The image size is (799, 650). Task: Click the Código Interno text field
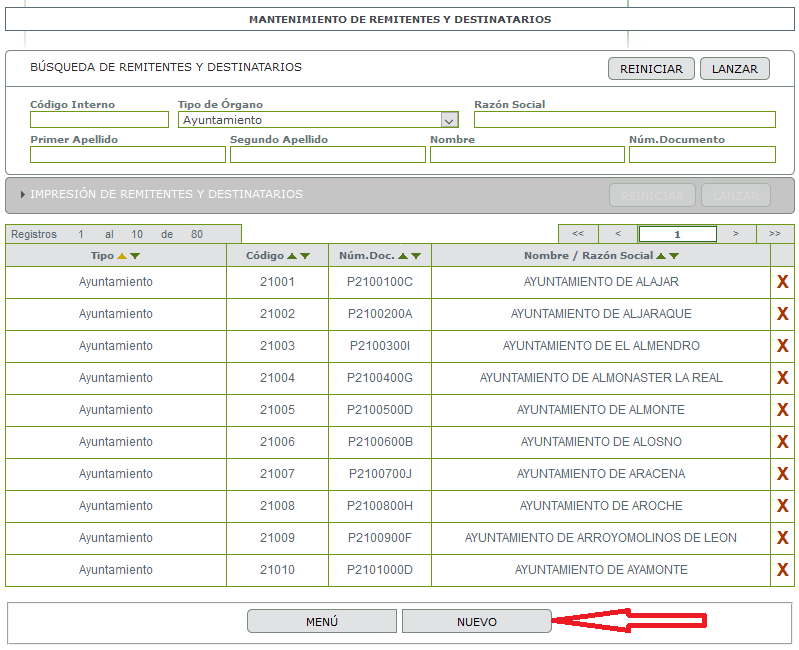pyautogui.click(x=99, y=120)
